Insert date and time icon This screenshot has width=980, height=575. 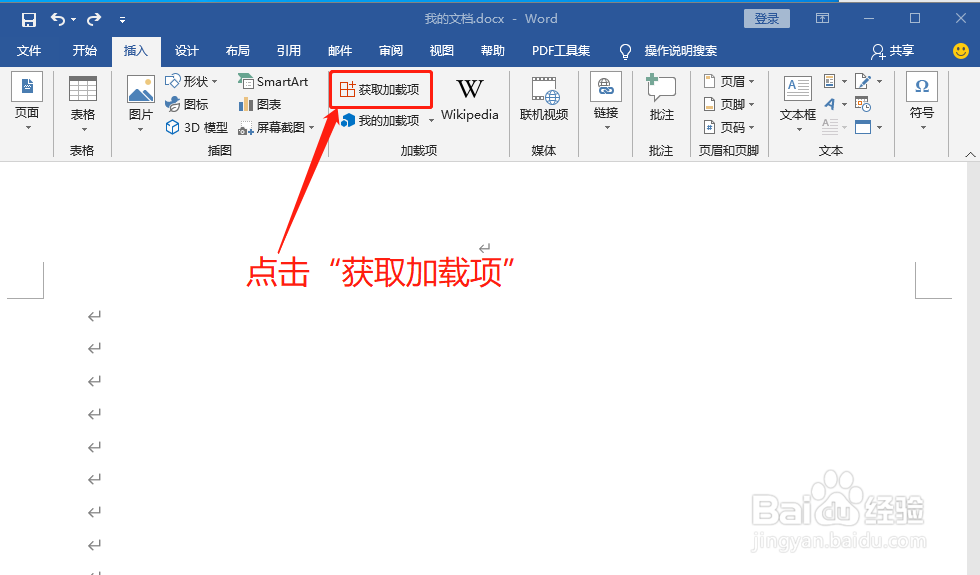(x=863, y=104)
